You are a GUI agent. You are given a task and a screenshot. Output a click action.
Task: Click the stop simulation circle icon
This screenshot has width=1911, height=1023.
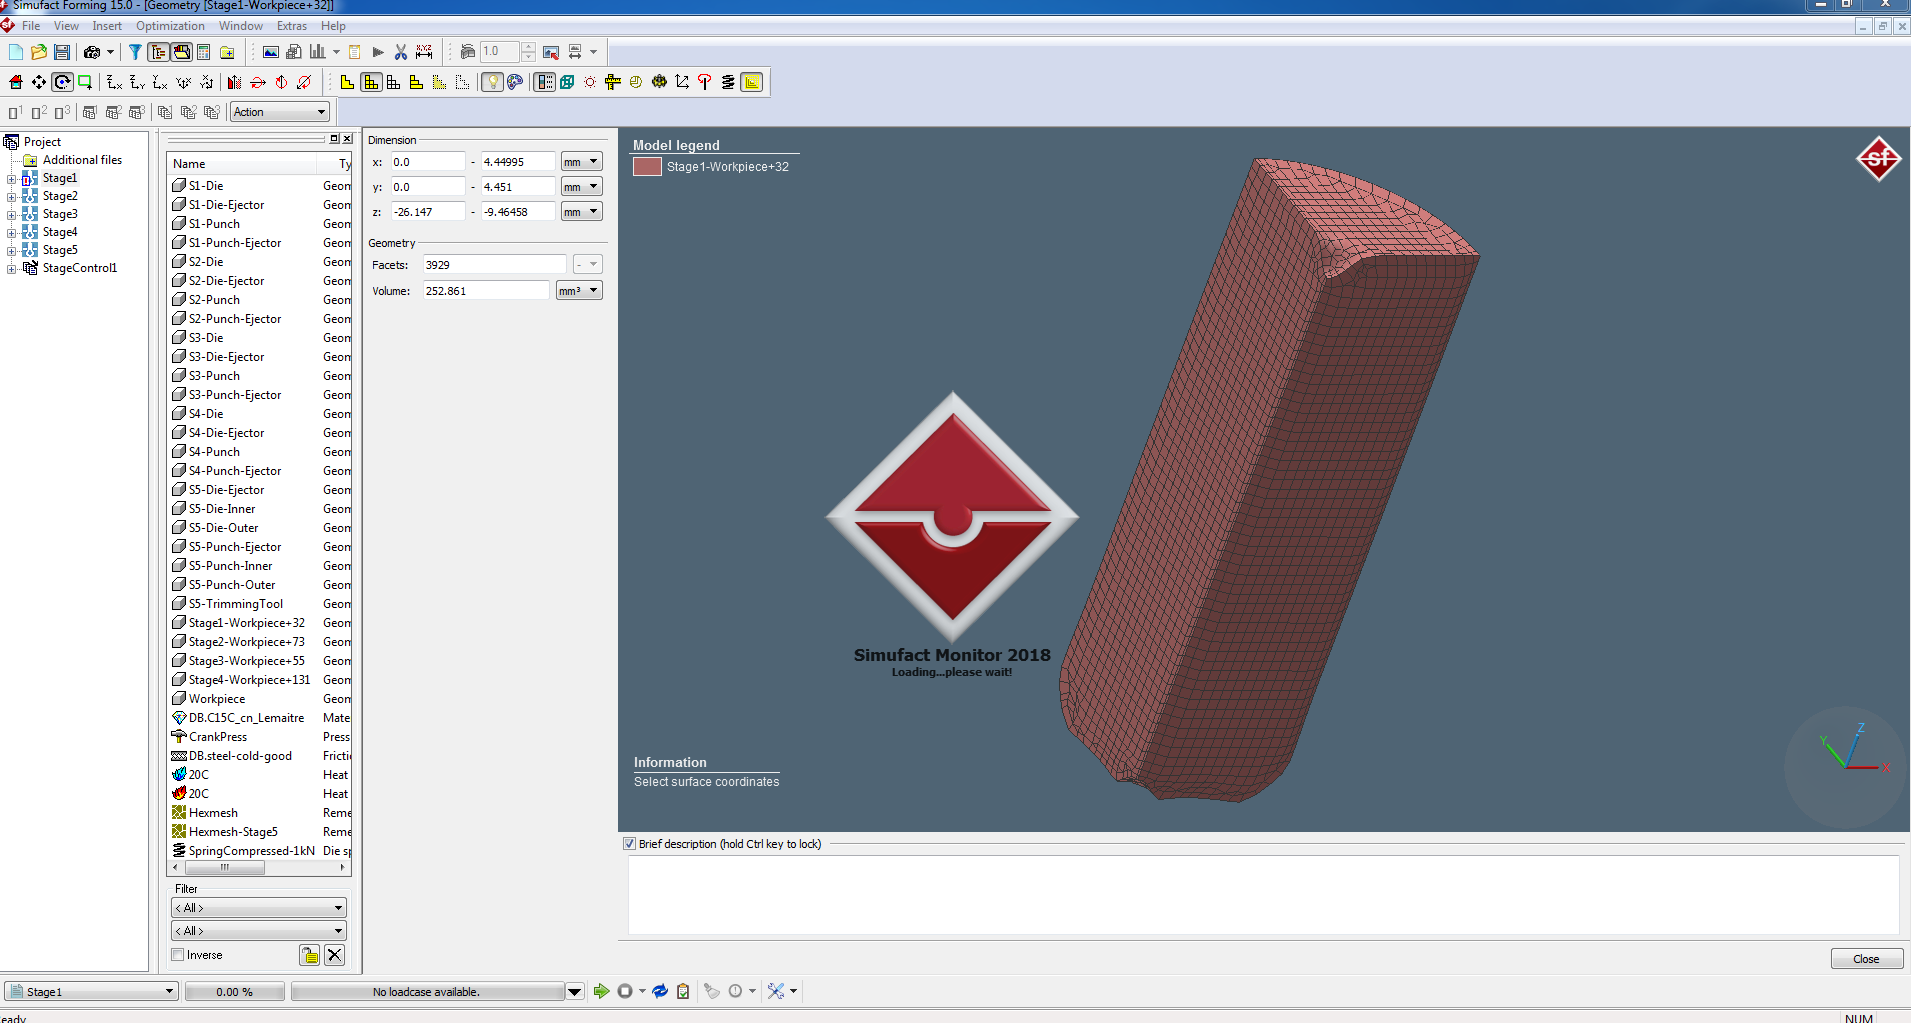tap(625, 991)
